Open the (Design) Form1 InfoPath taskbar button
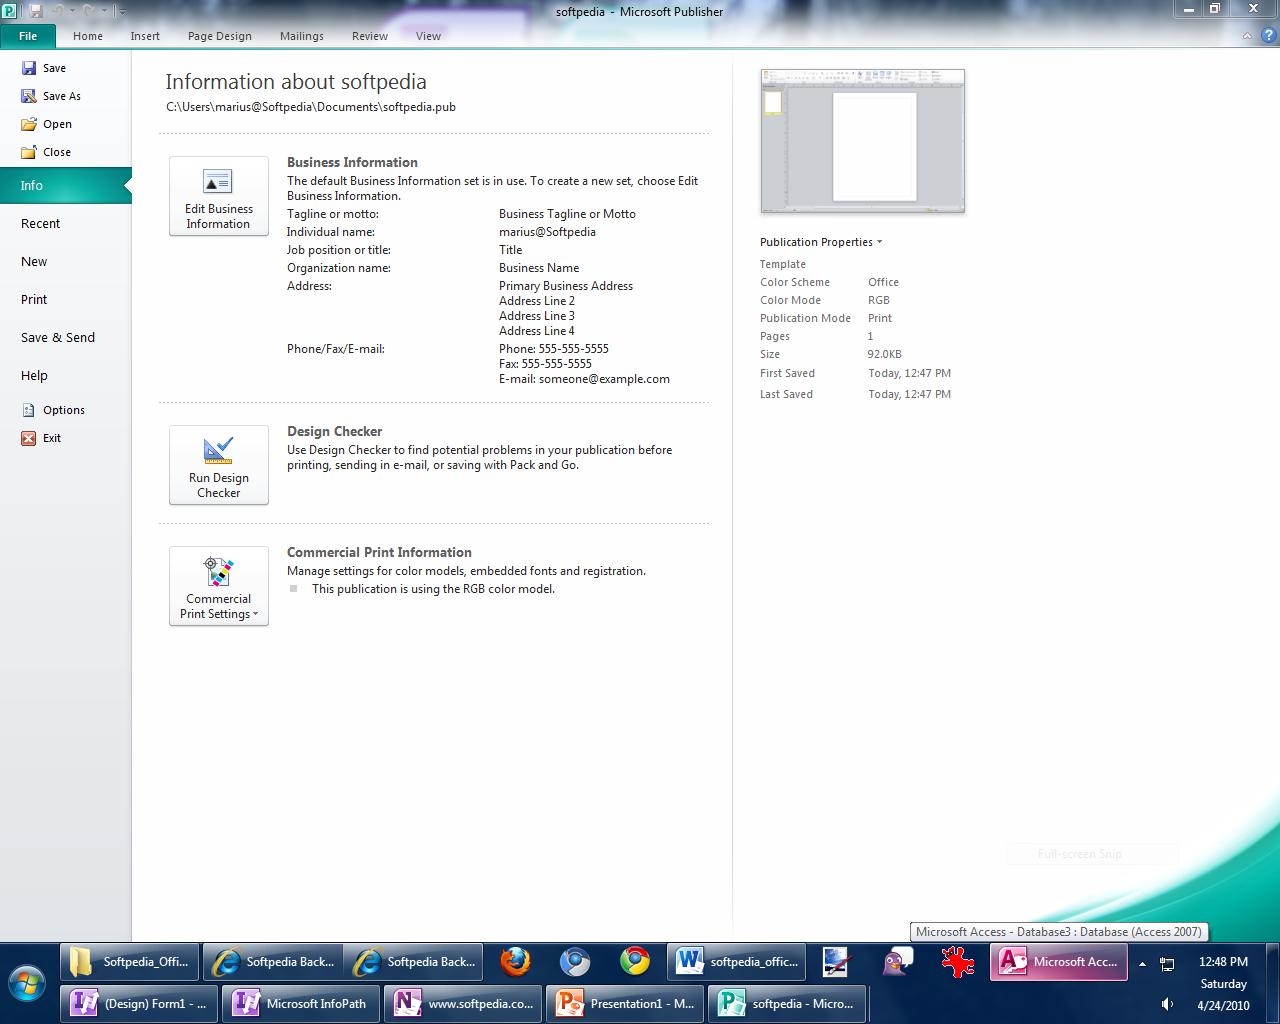The width and height of the screenshot is (1280, 1024). pos(139,1004)
